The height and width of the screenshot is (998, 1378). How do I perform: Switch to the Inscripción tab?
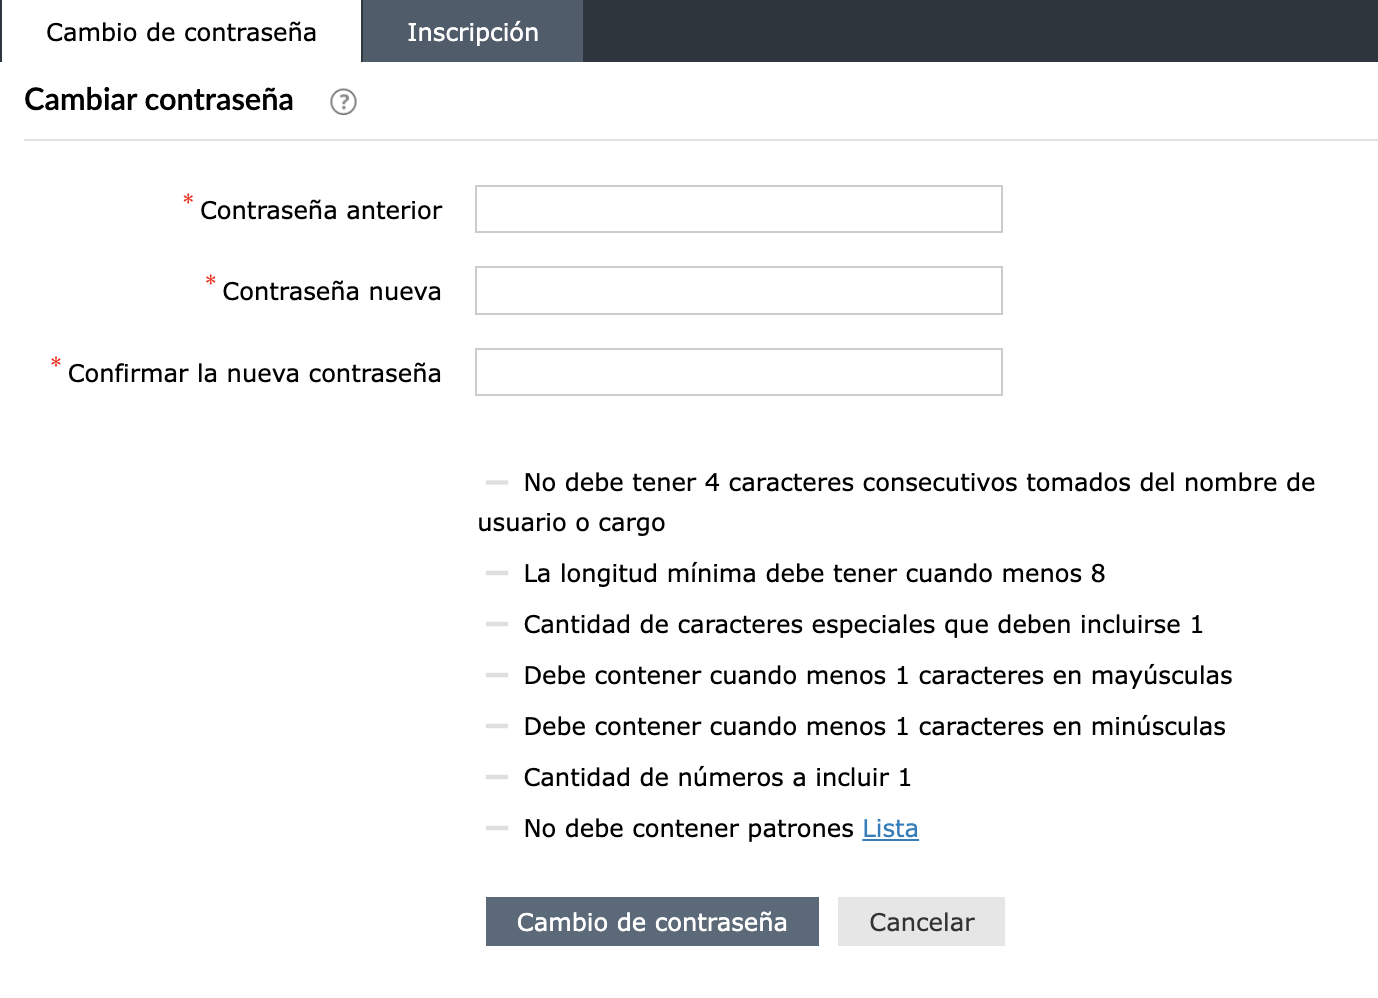click(472, 32)
